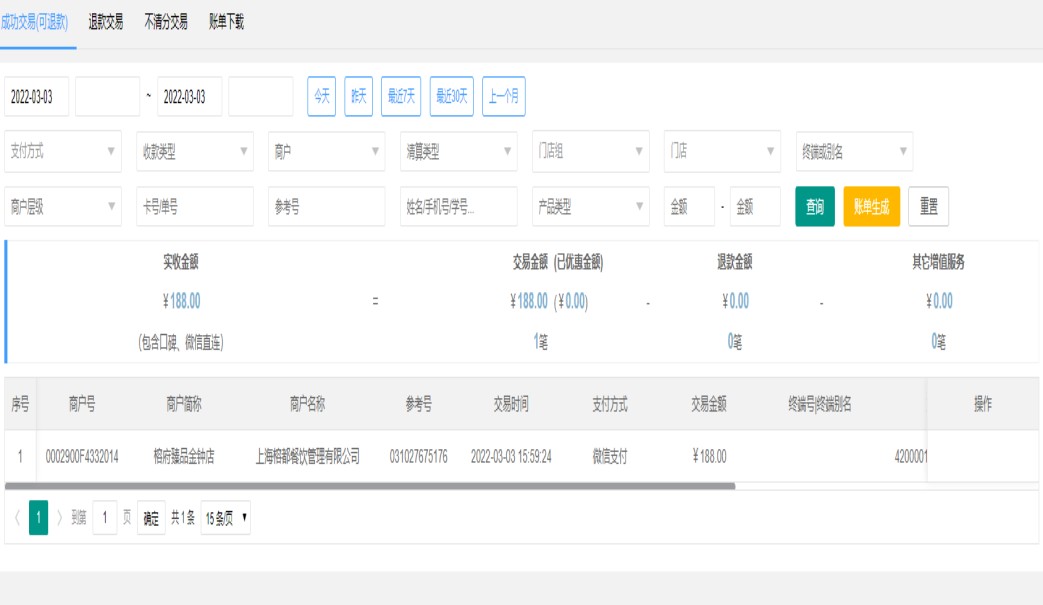Viewport: 1043px width, 605px height.
Task: Click the yellow 账单生成 button
Action: pos(871,207)
